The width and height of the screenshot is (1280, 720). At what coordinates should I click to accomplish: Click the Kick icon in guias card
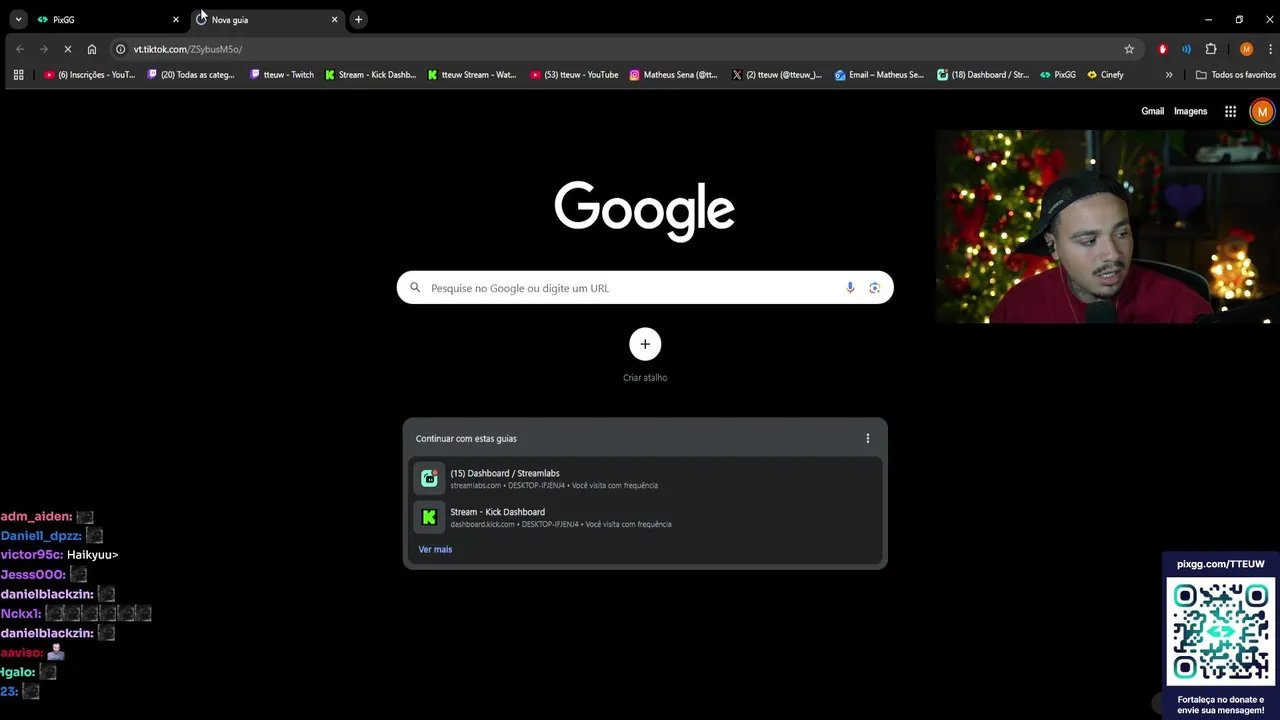coord(429,517)
